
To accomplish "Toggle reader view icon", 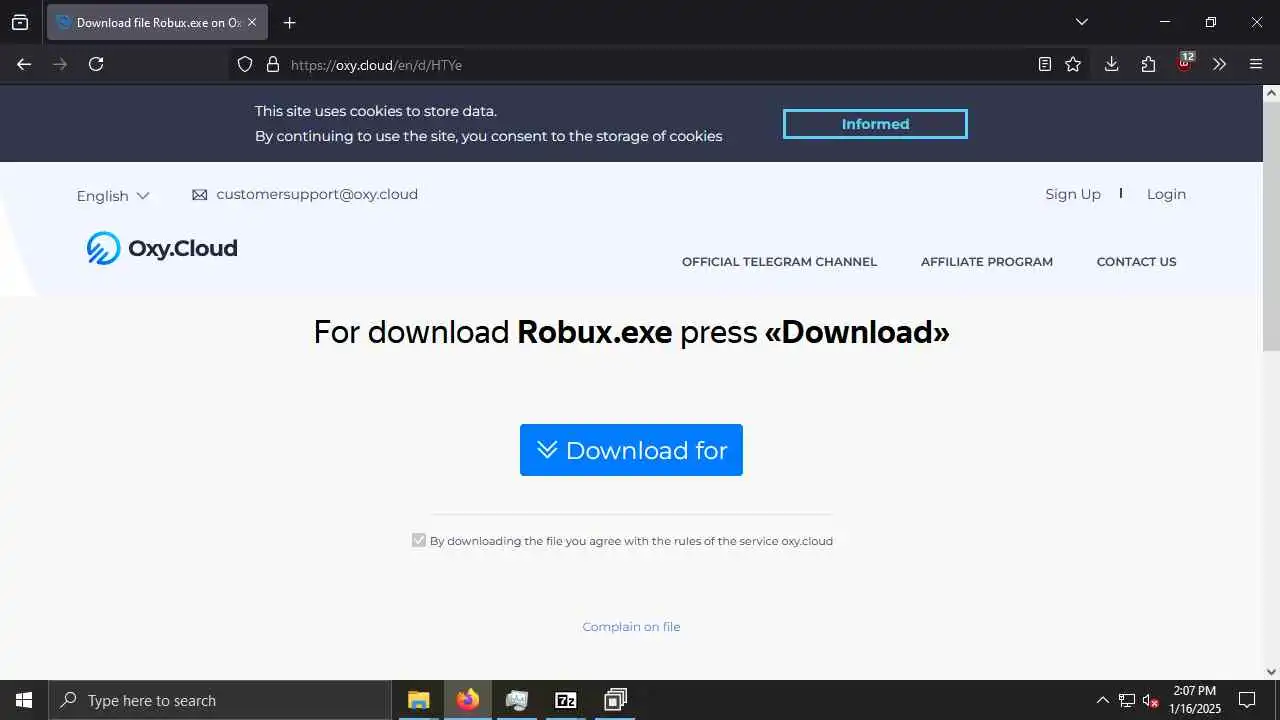I will [1044, 64].
